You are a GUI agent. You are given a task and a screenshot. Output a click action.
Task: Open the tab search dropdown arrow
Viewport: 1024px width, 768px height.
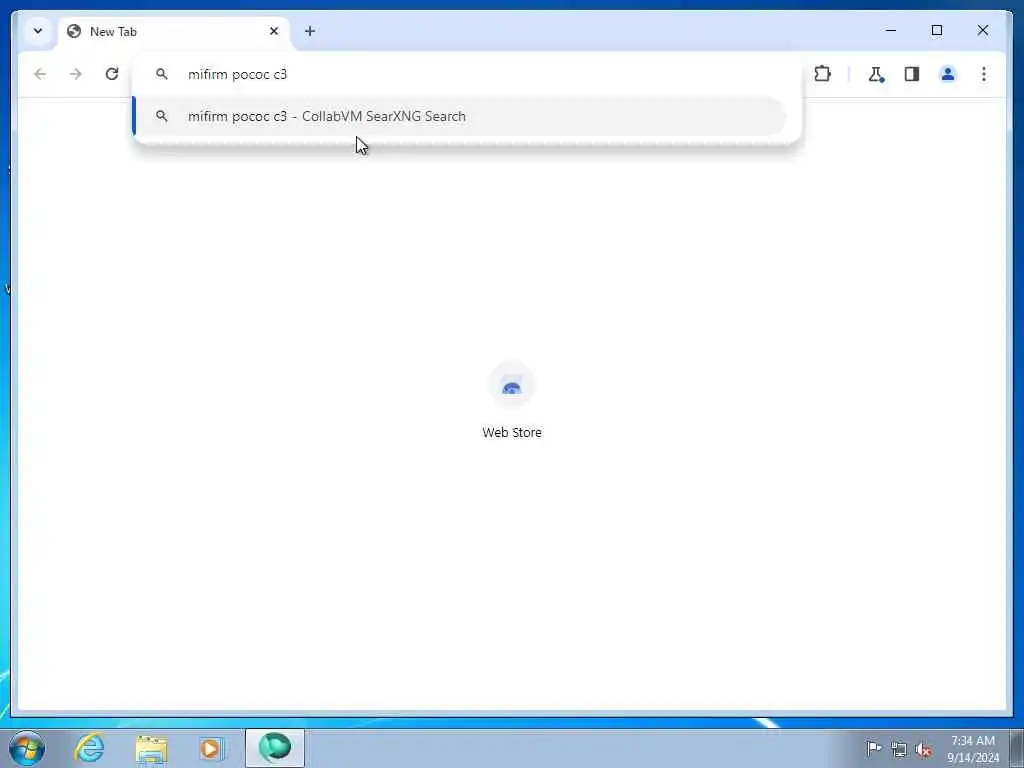tap(38, 31)
